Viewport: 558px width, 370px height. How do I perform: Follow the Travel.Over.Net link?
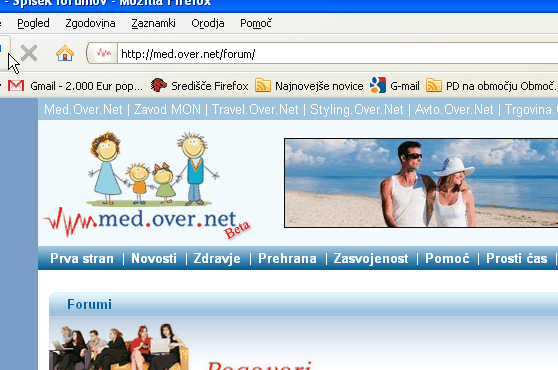[255, 110]
